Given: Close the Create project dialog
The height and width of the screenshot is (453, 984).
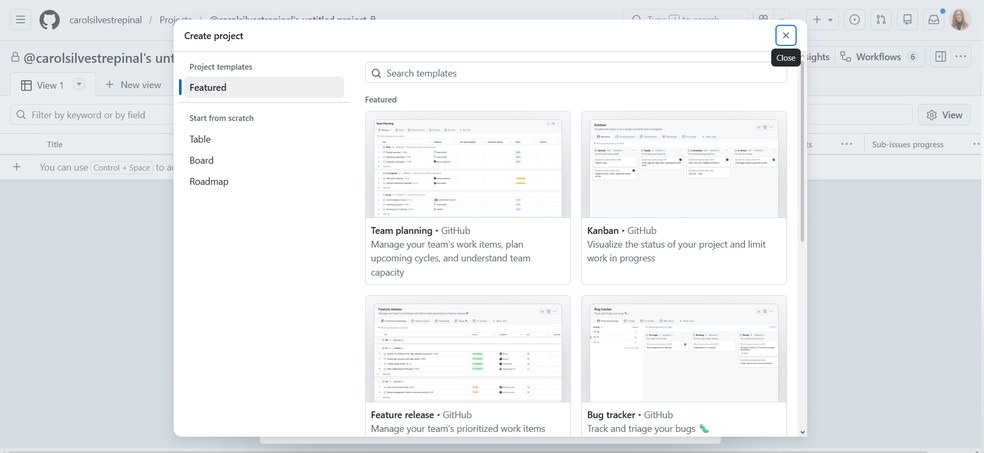Looking at the screenshot, I should pos(786,36).
